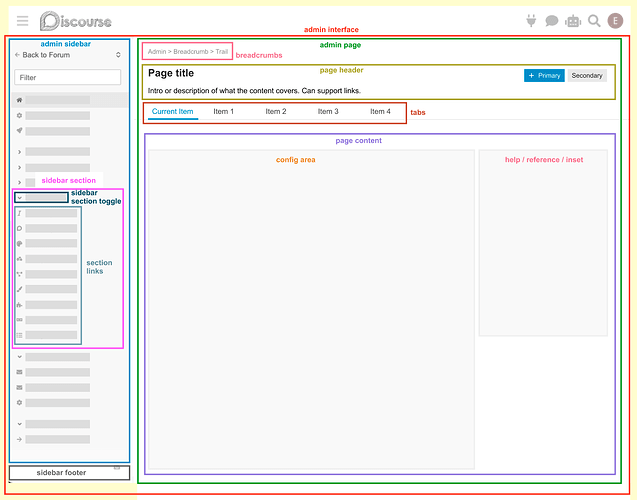Screen dimensions: 637x500
Task: Click the Trail breadcrumb item
Action: click(x=222, y=52)
